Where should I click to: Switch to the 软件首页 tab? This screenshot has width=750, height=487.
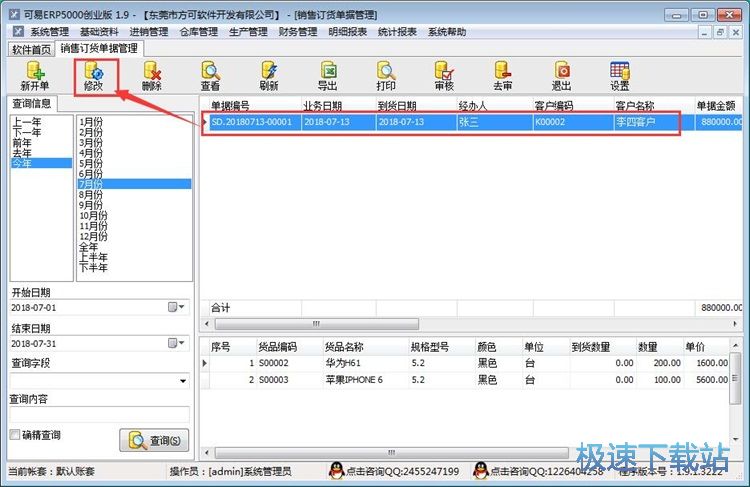[x=32, y=48]
